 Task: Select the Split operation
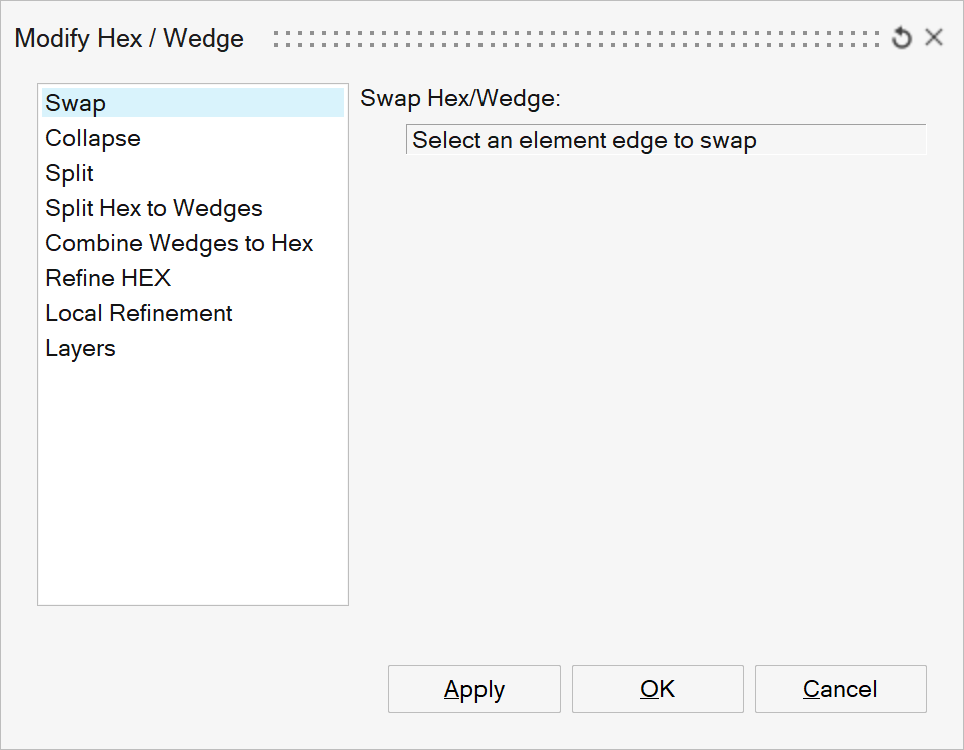(70, 173)
